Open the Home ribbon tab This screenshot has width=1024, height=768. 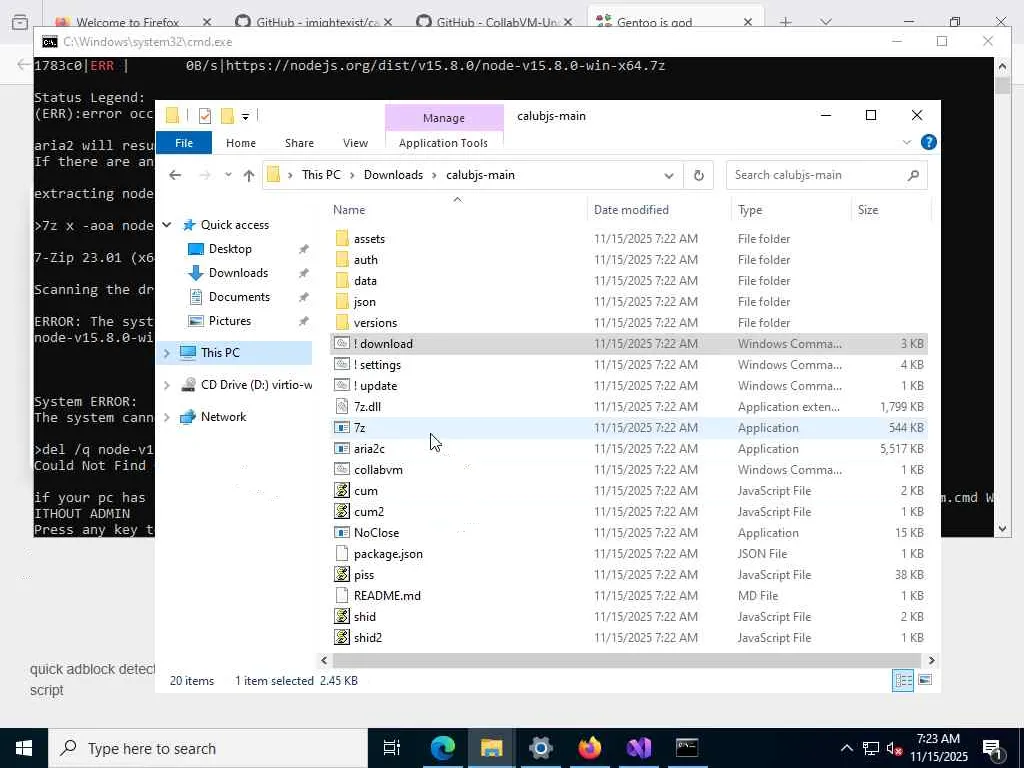241,142
